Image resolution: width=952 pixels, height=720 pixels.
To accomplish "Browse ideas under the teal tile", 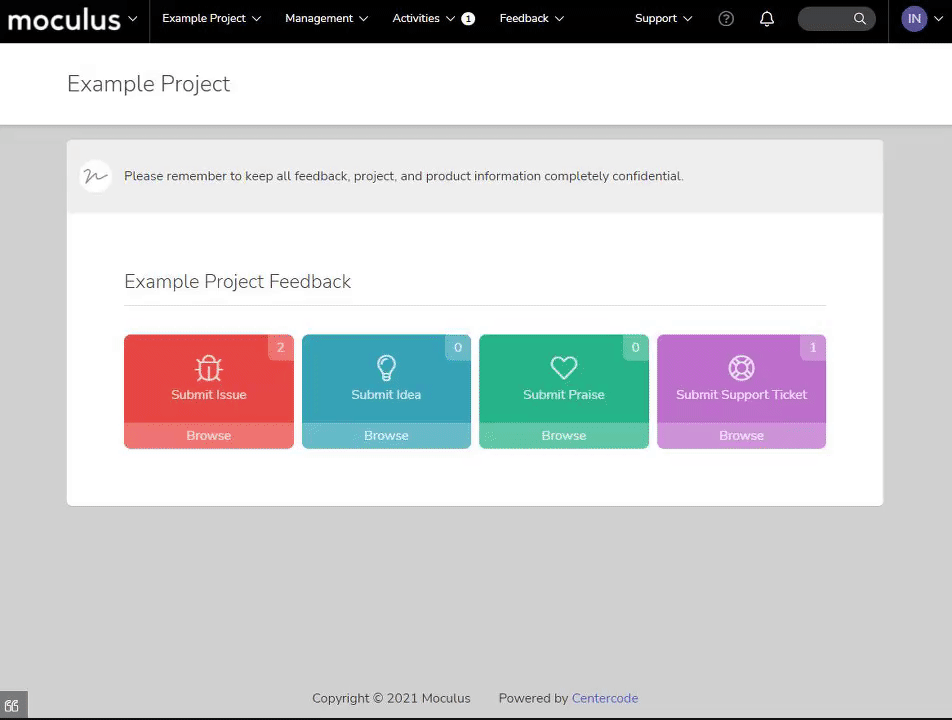I will (x=386, y=435).
